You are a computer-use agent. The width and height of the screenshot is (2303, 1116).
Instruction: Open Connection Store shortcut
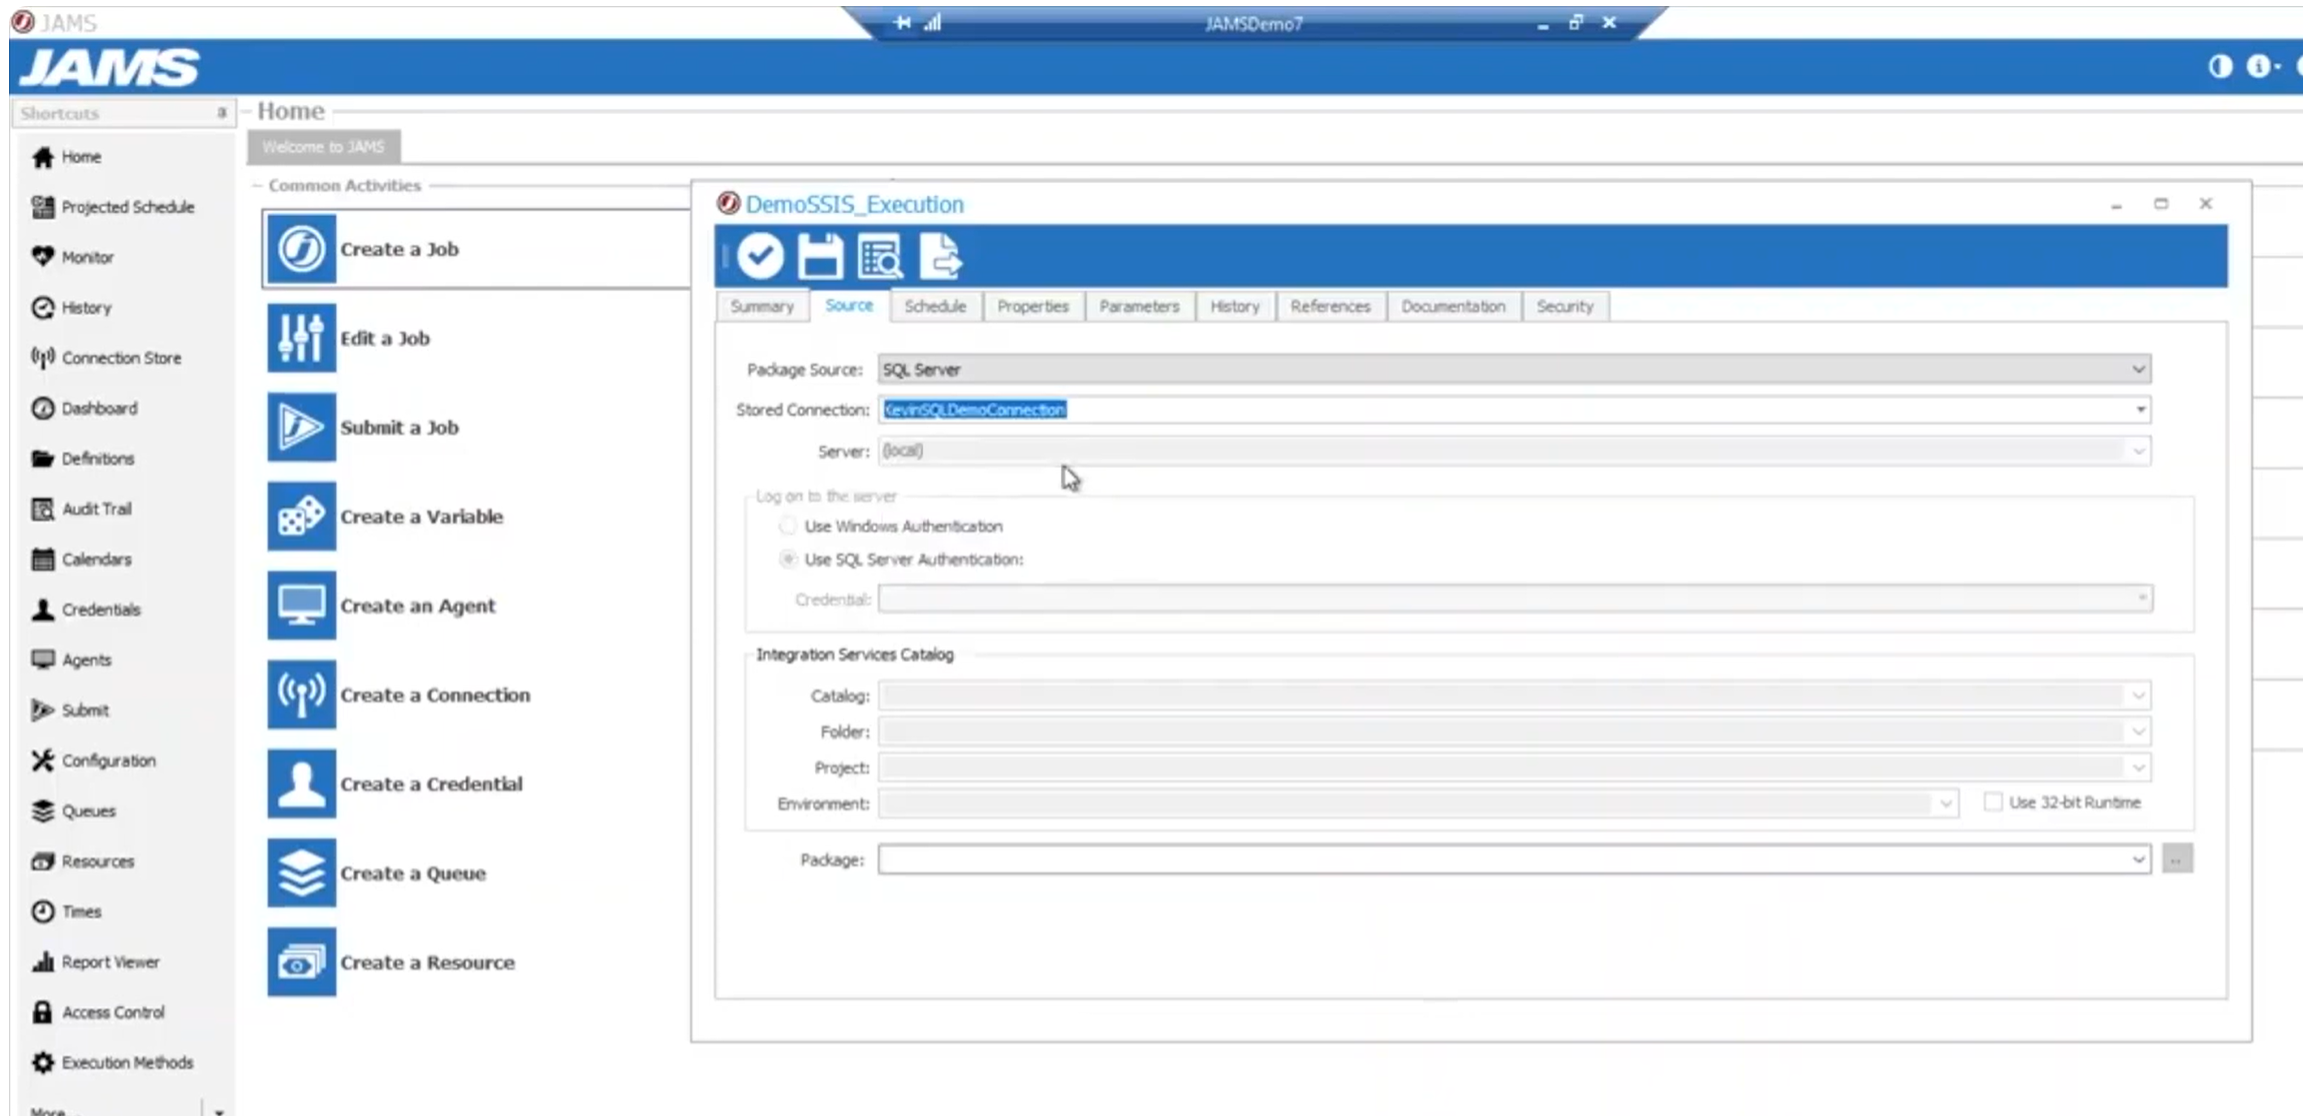106,358
